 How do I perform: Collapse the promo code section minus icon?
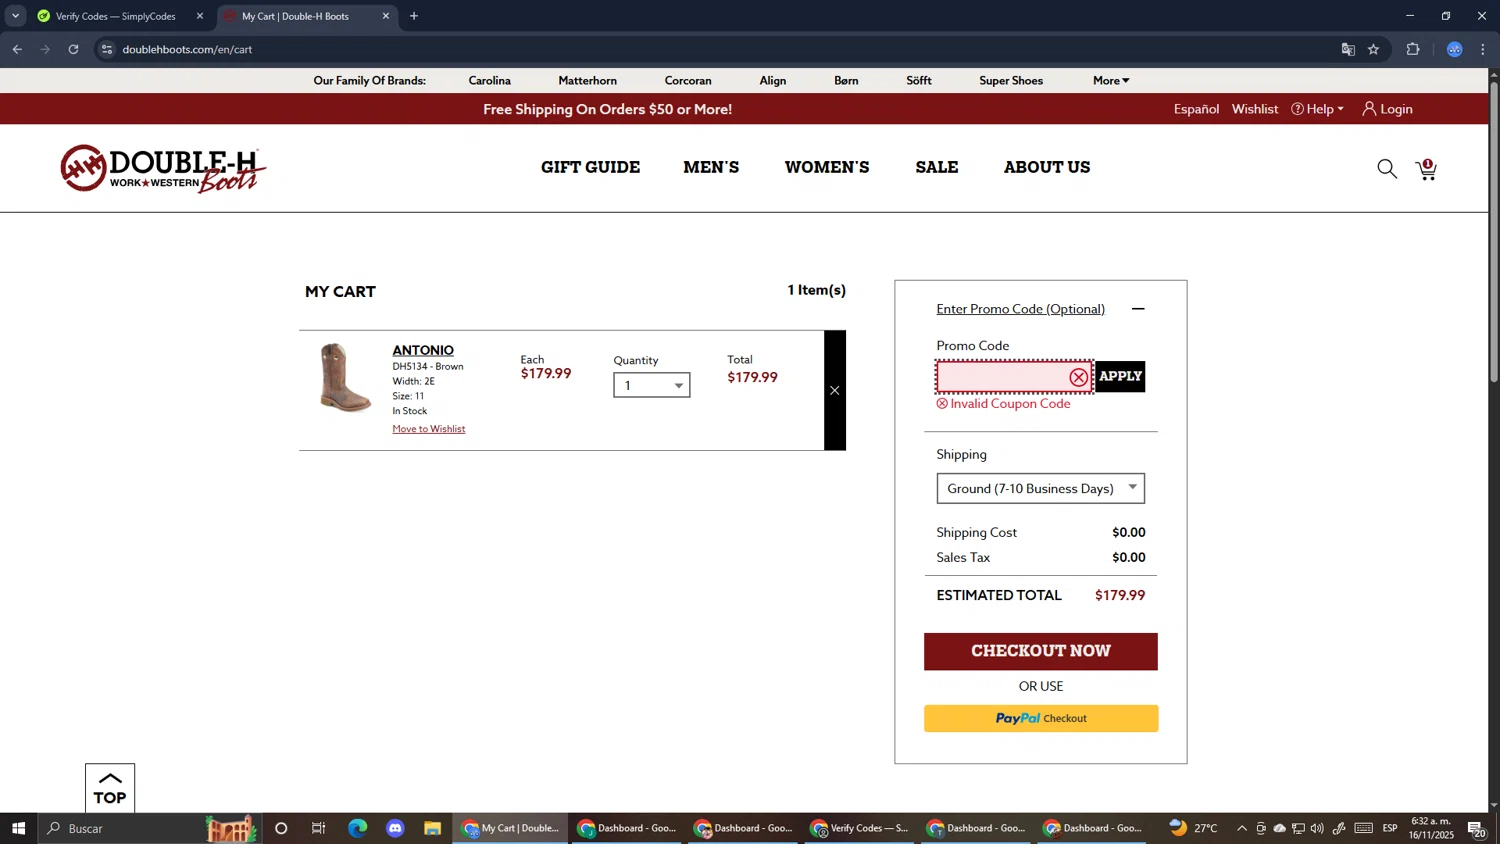(x=1138, y=309)
